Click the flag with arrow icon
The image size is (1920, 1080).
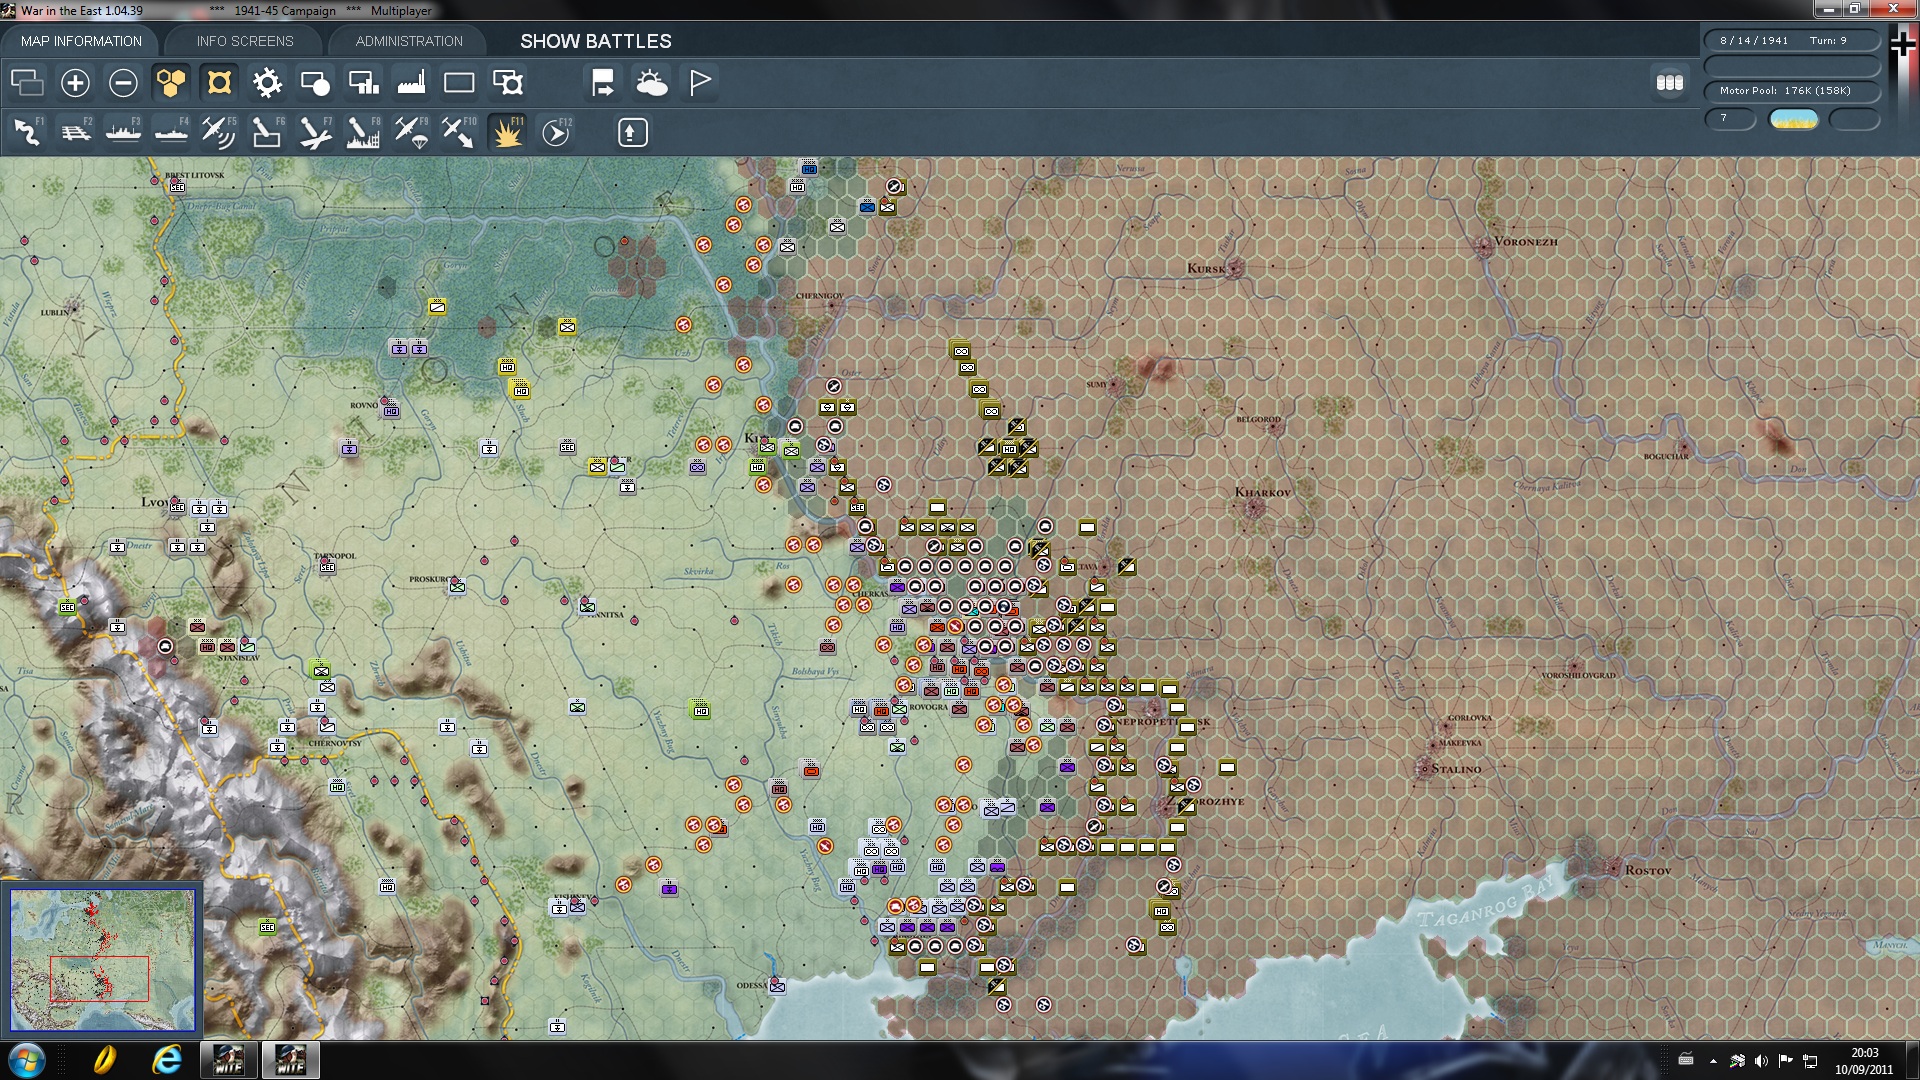click(603, 82)
